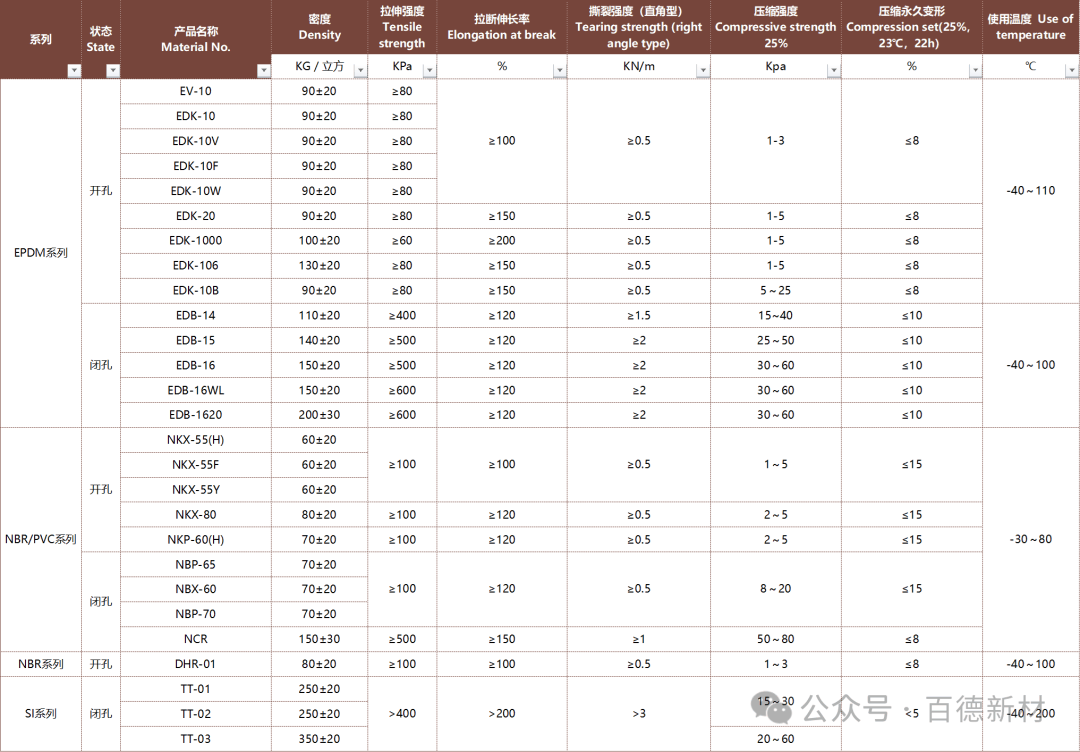This screenshot has height=752, width=1080.
Task: Select the -30～80 temperature range cell
Action: pyautogui.click(x=1030, y=540)
